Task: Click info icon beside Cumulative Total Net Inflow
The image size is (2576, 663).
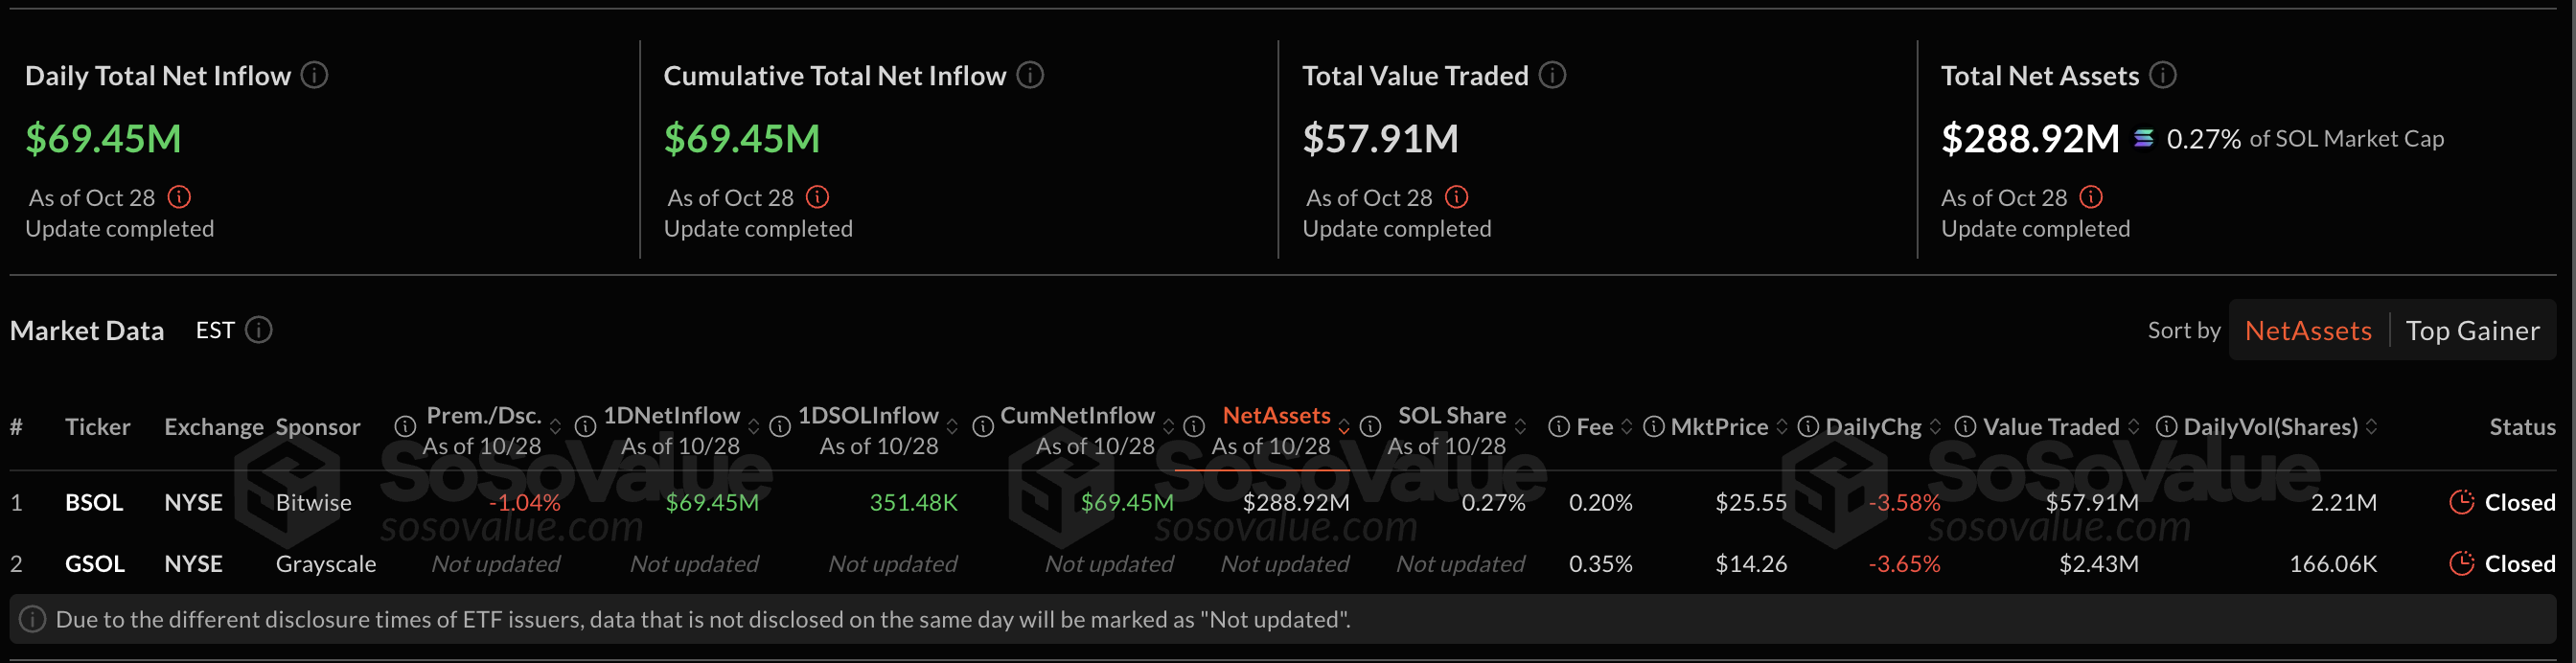Action: pos(1031,75)
